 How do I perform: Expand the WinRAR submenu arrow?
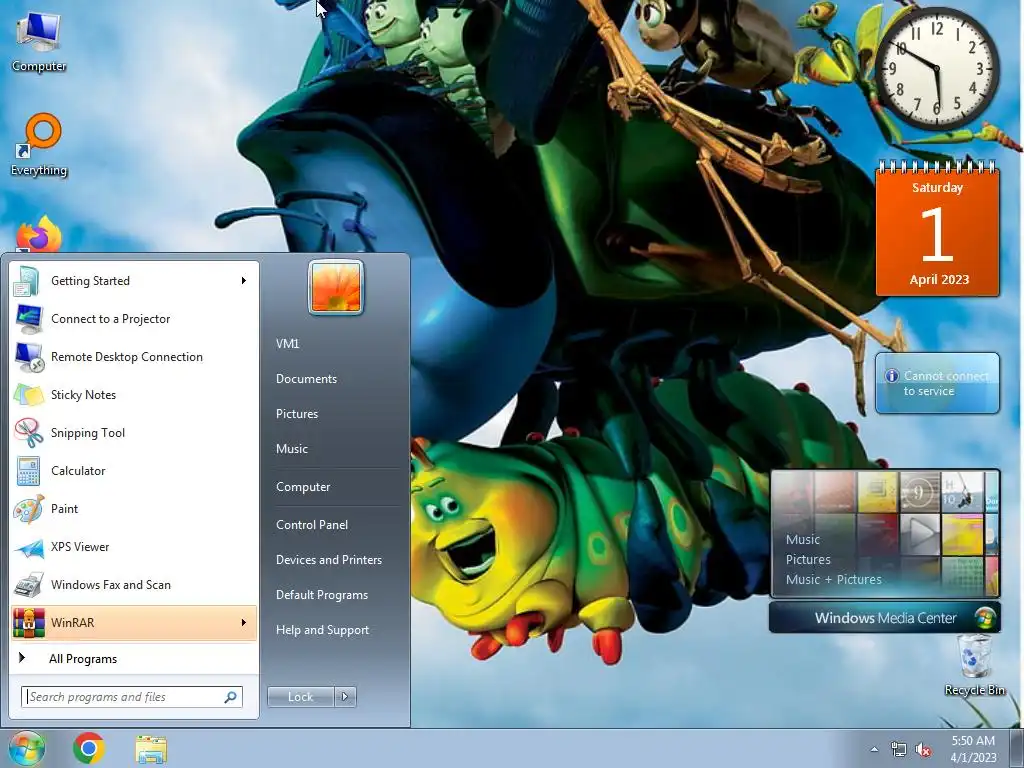(244, 622)
